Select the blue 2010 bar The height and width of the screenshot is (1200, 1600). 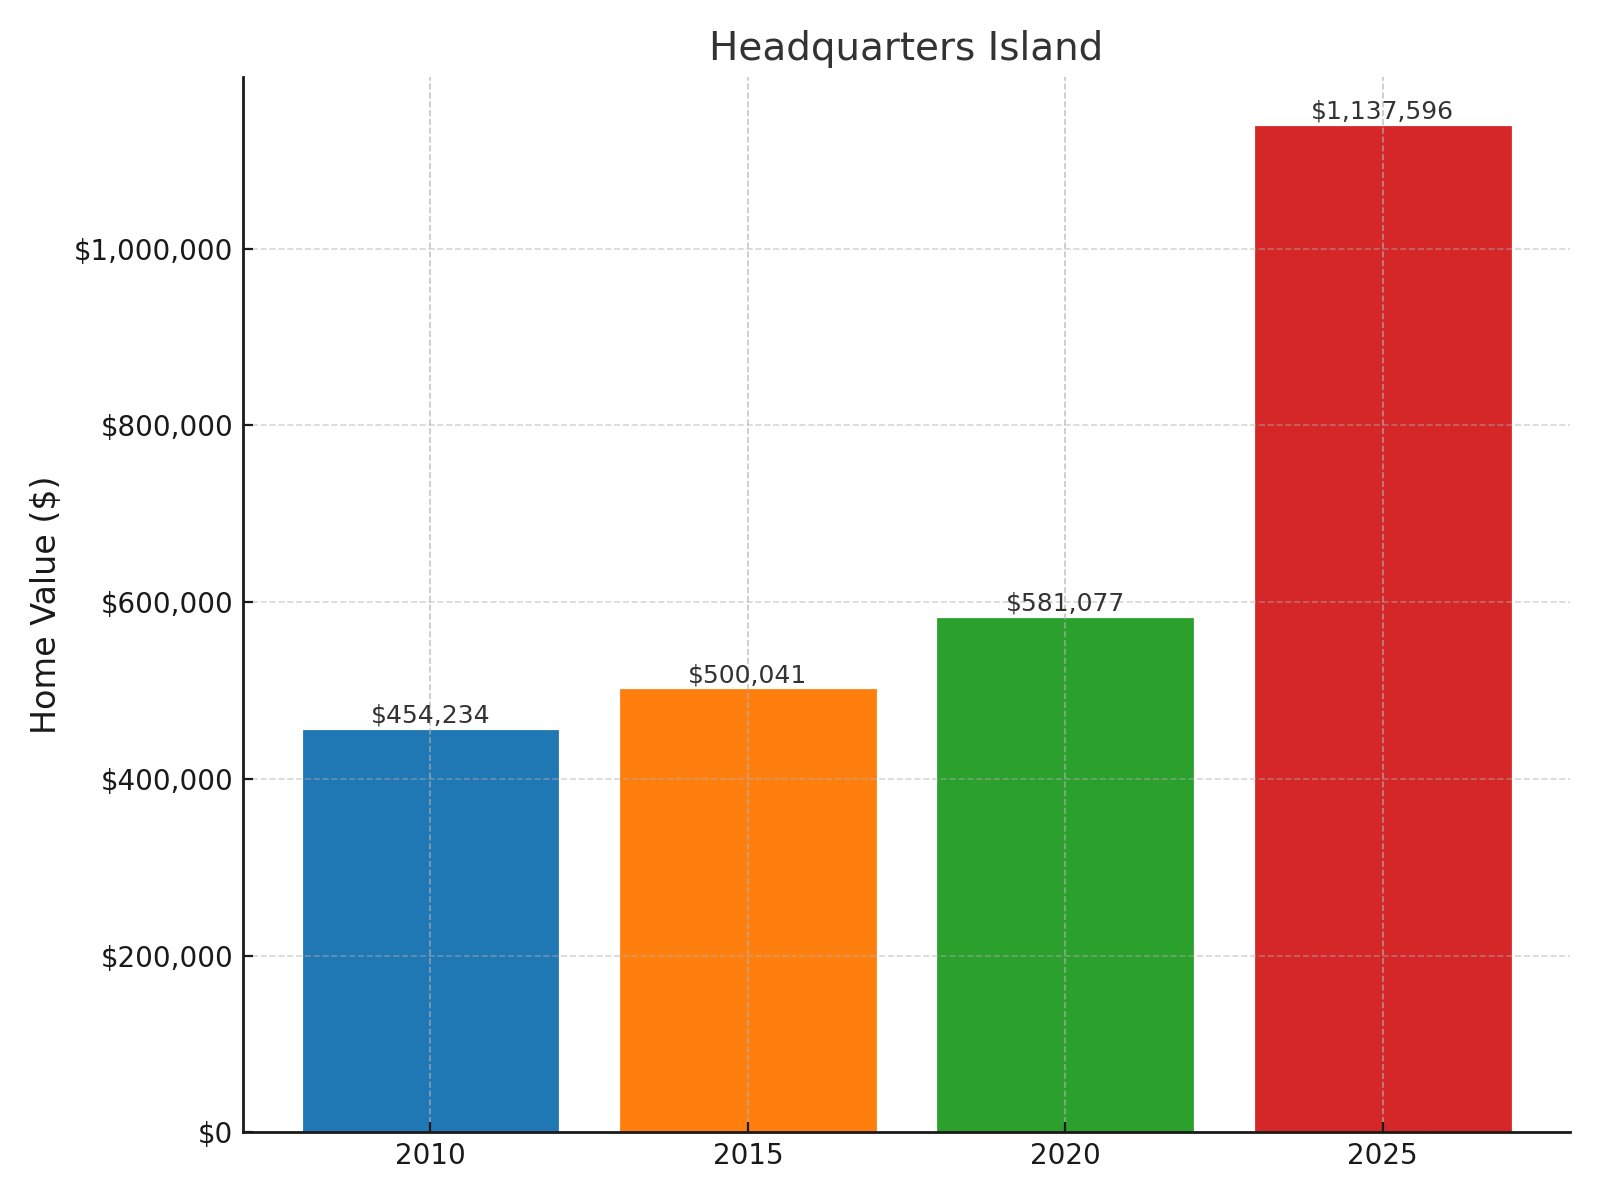(x=430, y=931)
